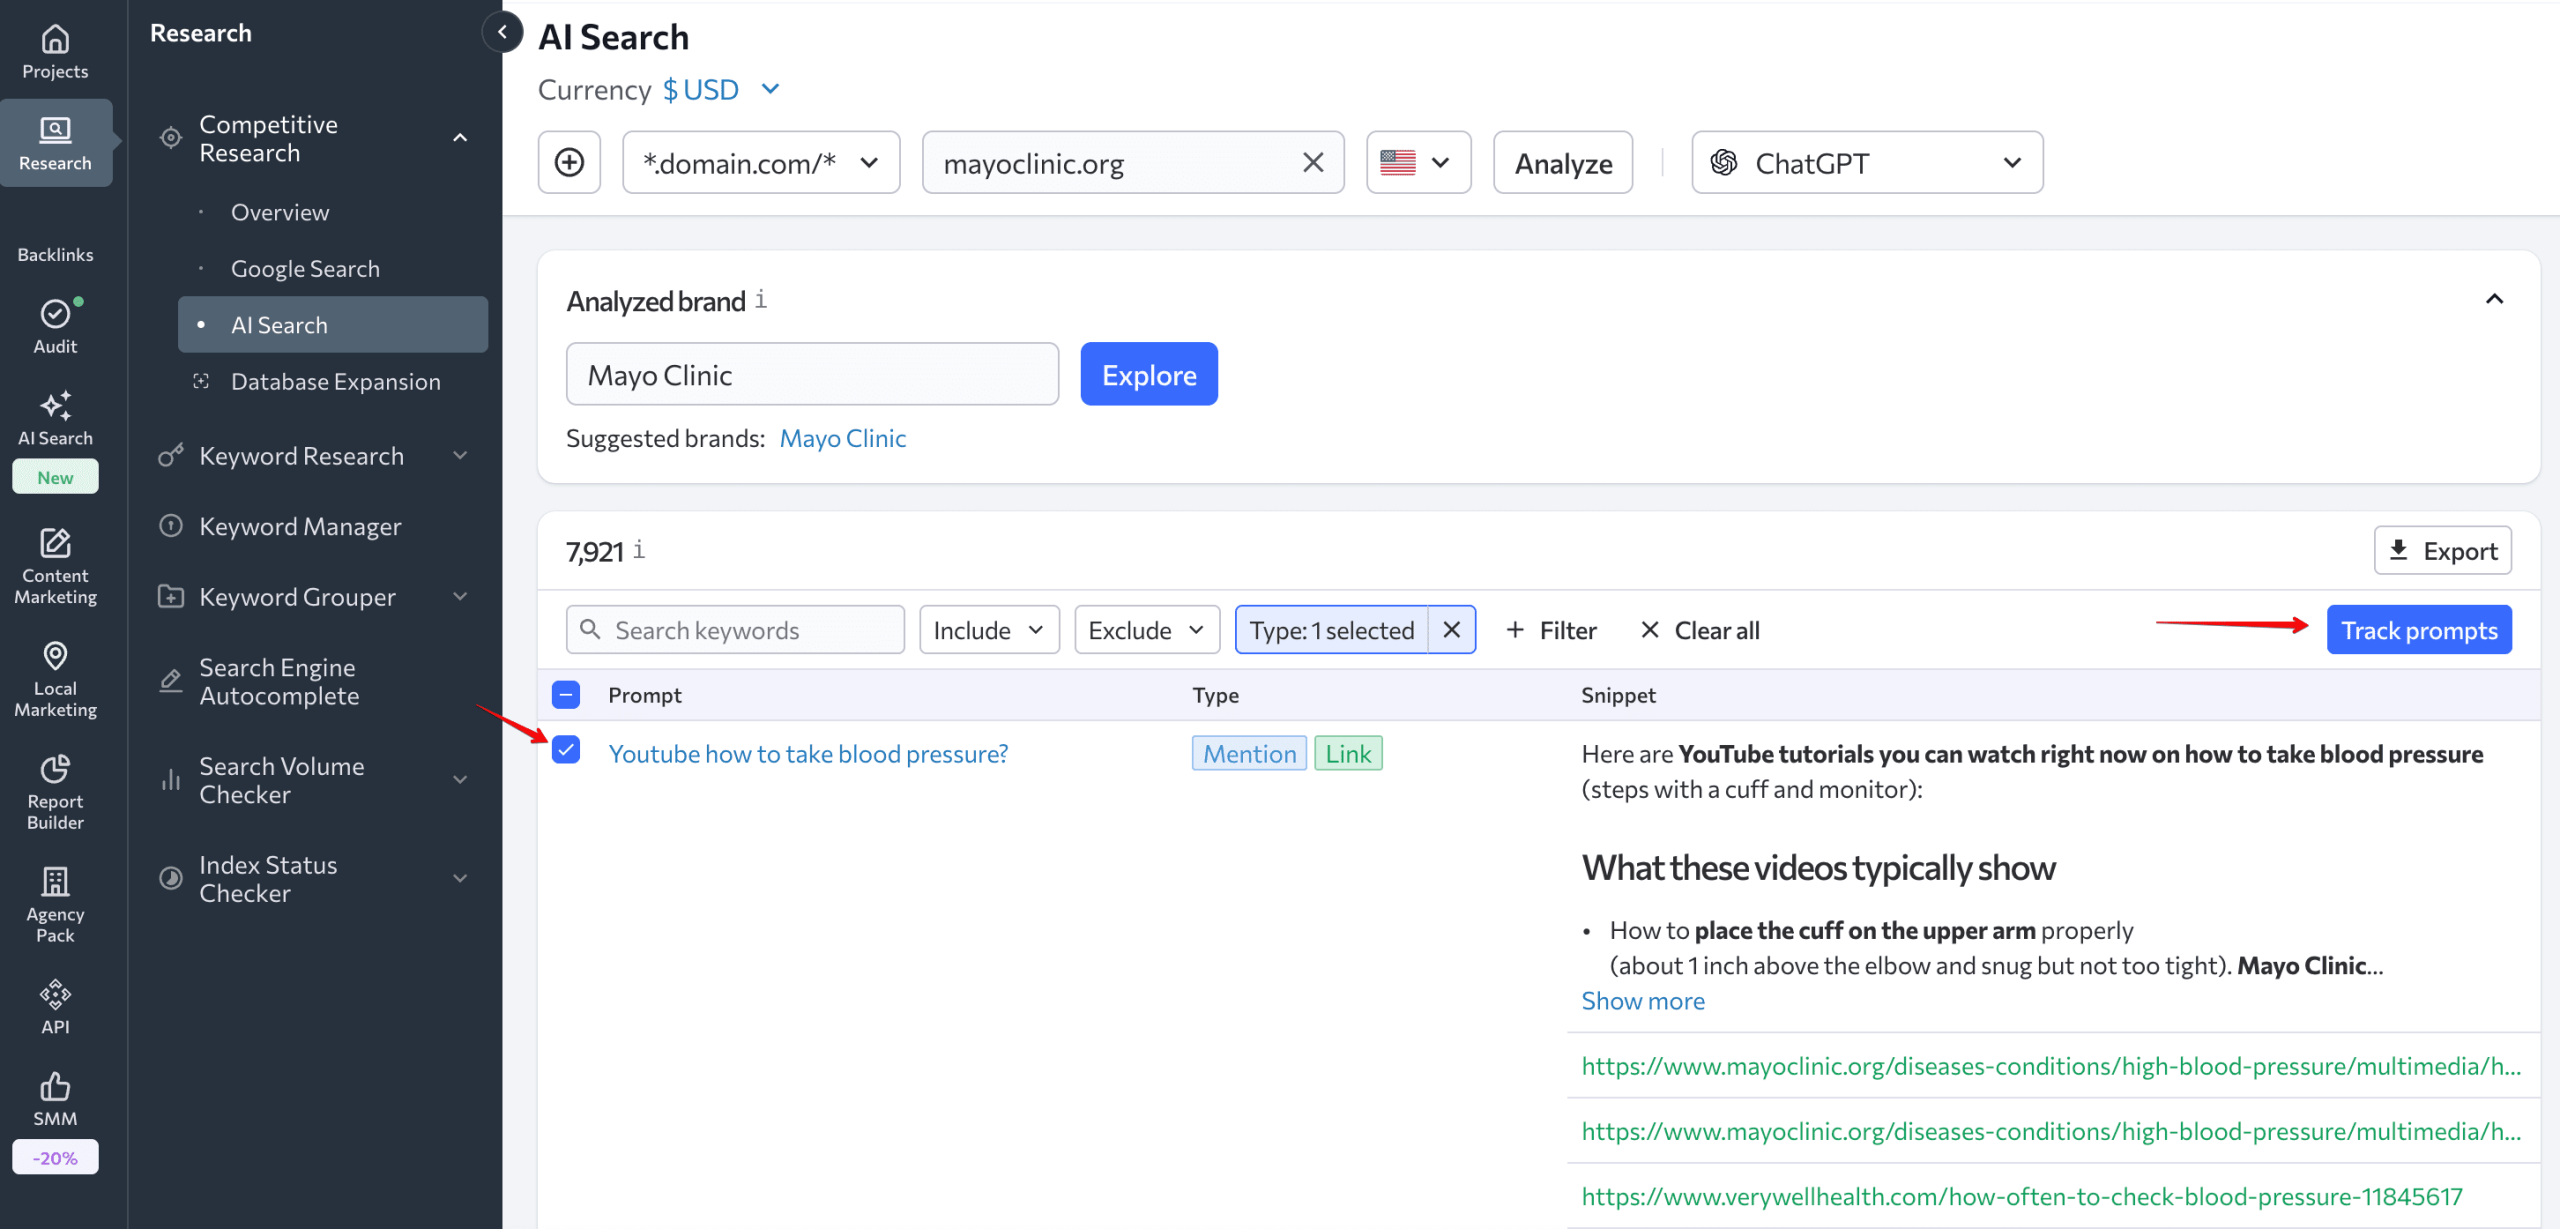Open the Audit tool icon
This screenshot has width=2560, height=1229.
point(55,314)
